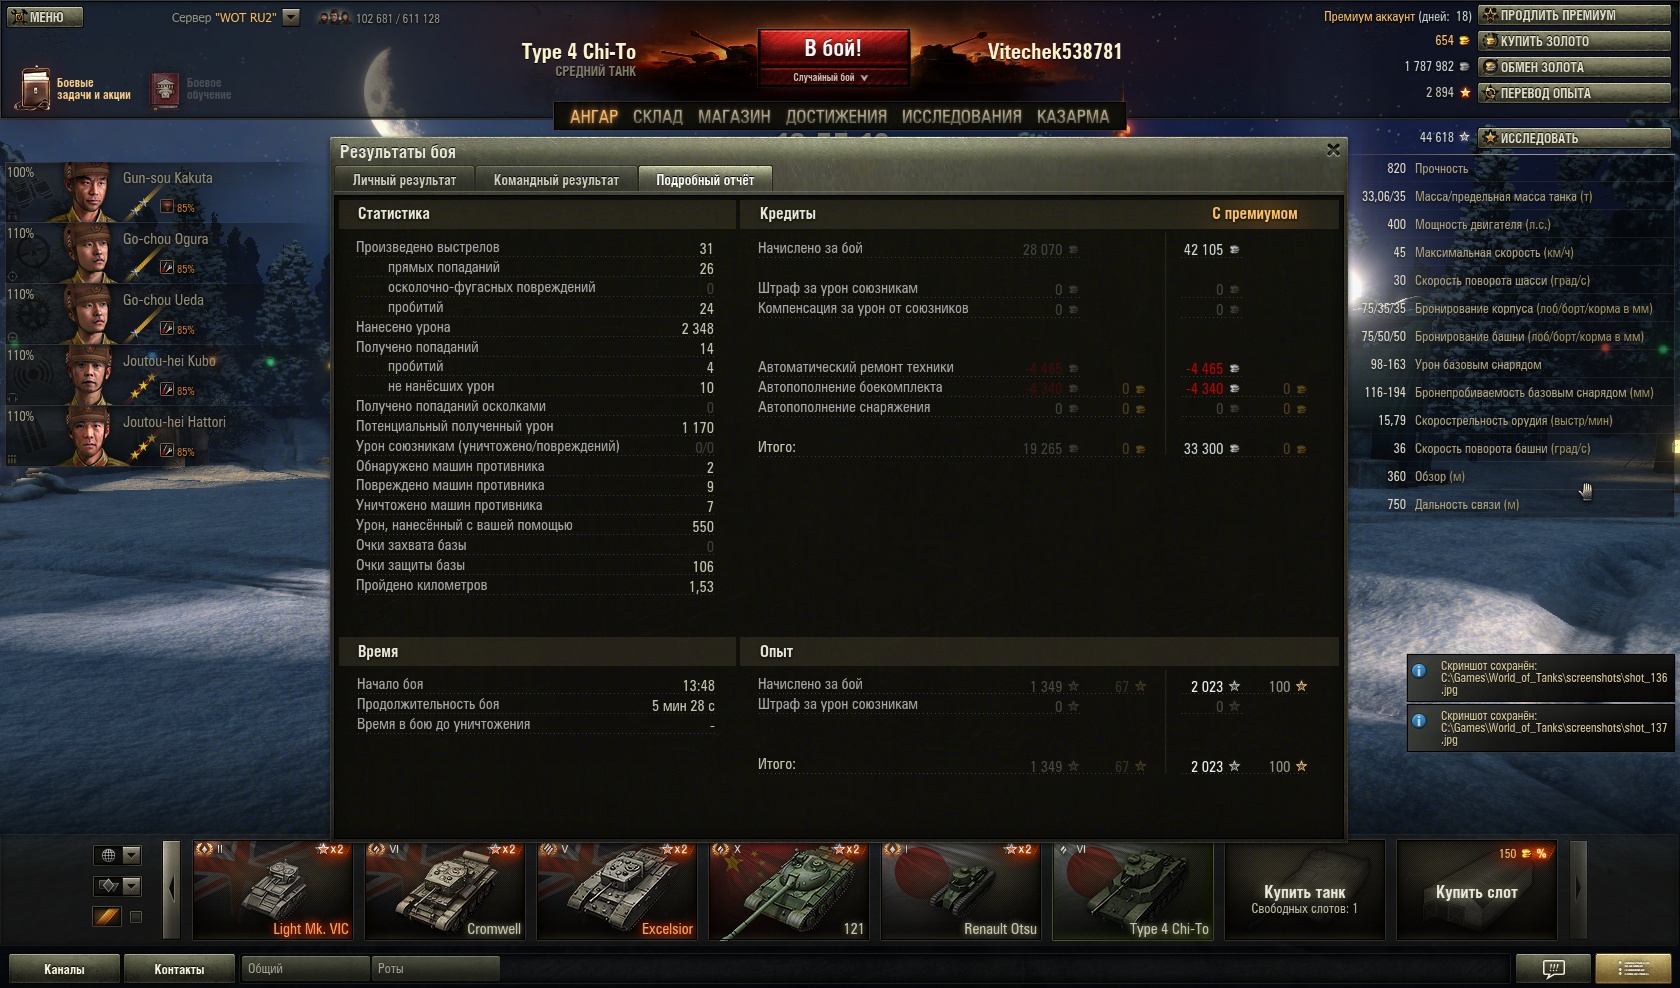Click ПЕРЕВОД ОПЫТА button
This screenshot has height=988, width=1680.
[1574, 93]
